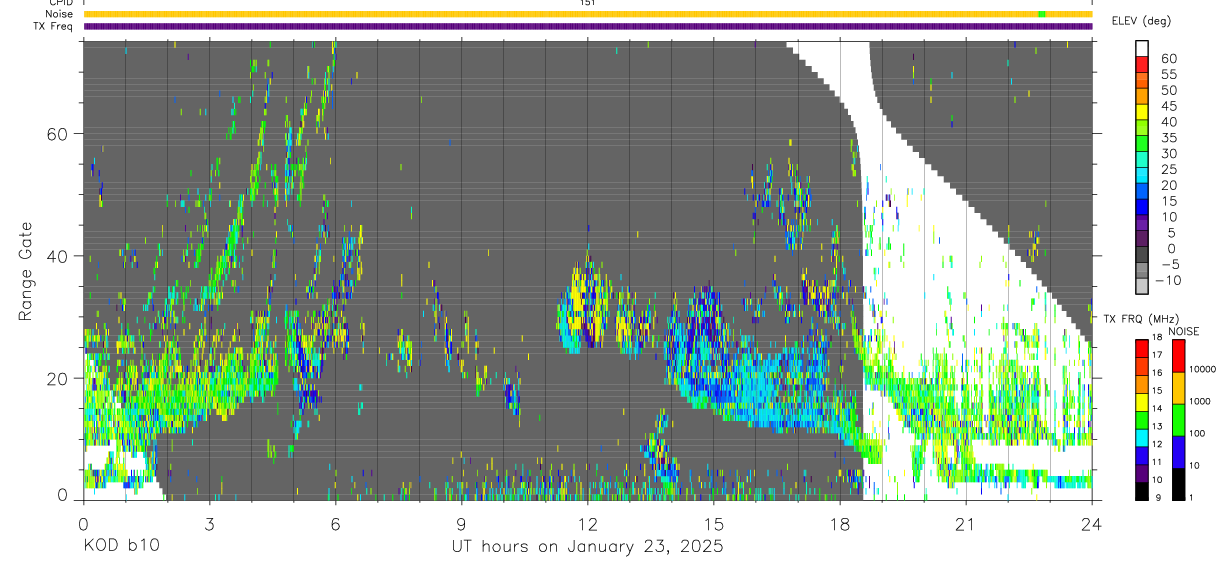The height and width of the screenshot is (567, 1228).
Task: Pick the black bottom segment of TX FRQ colorbar
Action: coord(1142,491)
